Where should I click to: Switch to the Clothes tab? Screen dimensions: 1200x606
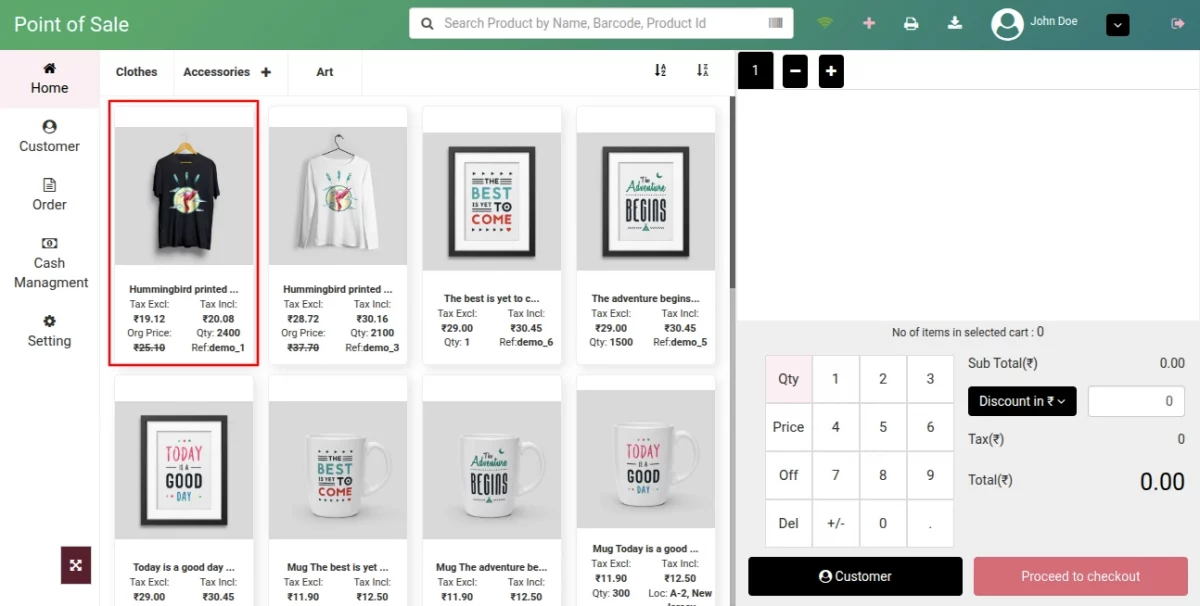tap(136, 72)
